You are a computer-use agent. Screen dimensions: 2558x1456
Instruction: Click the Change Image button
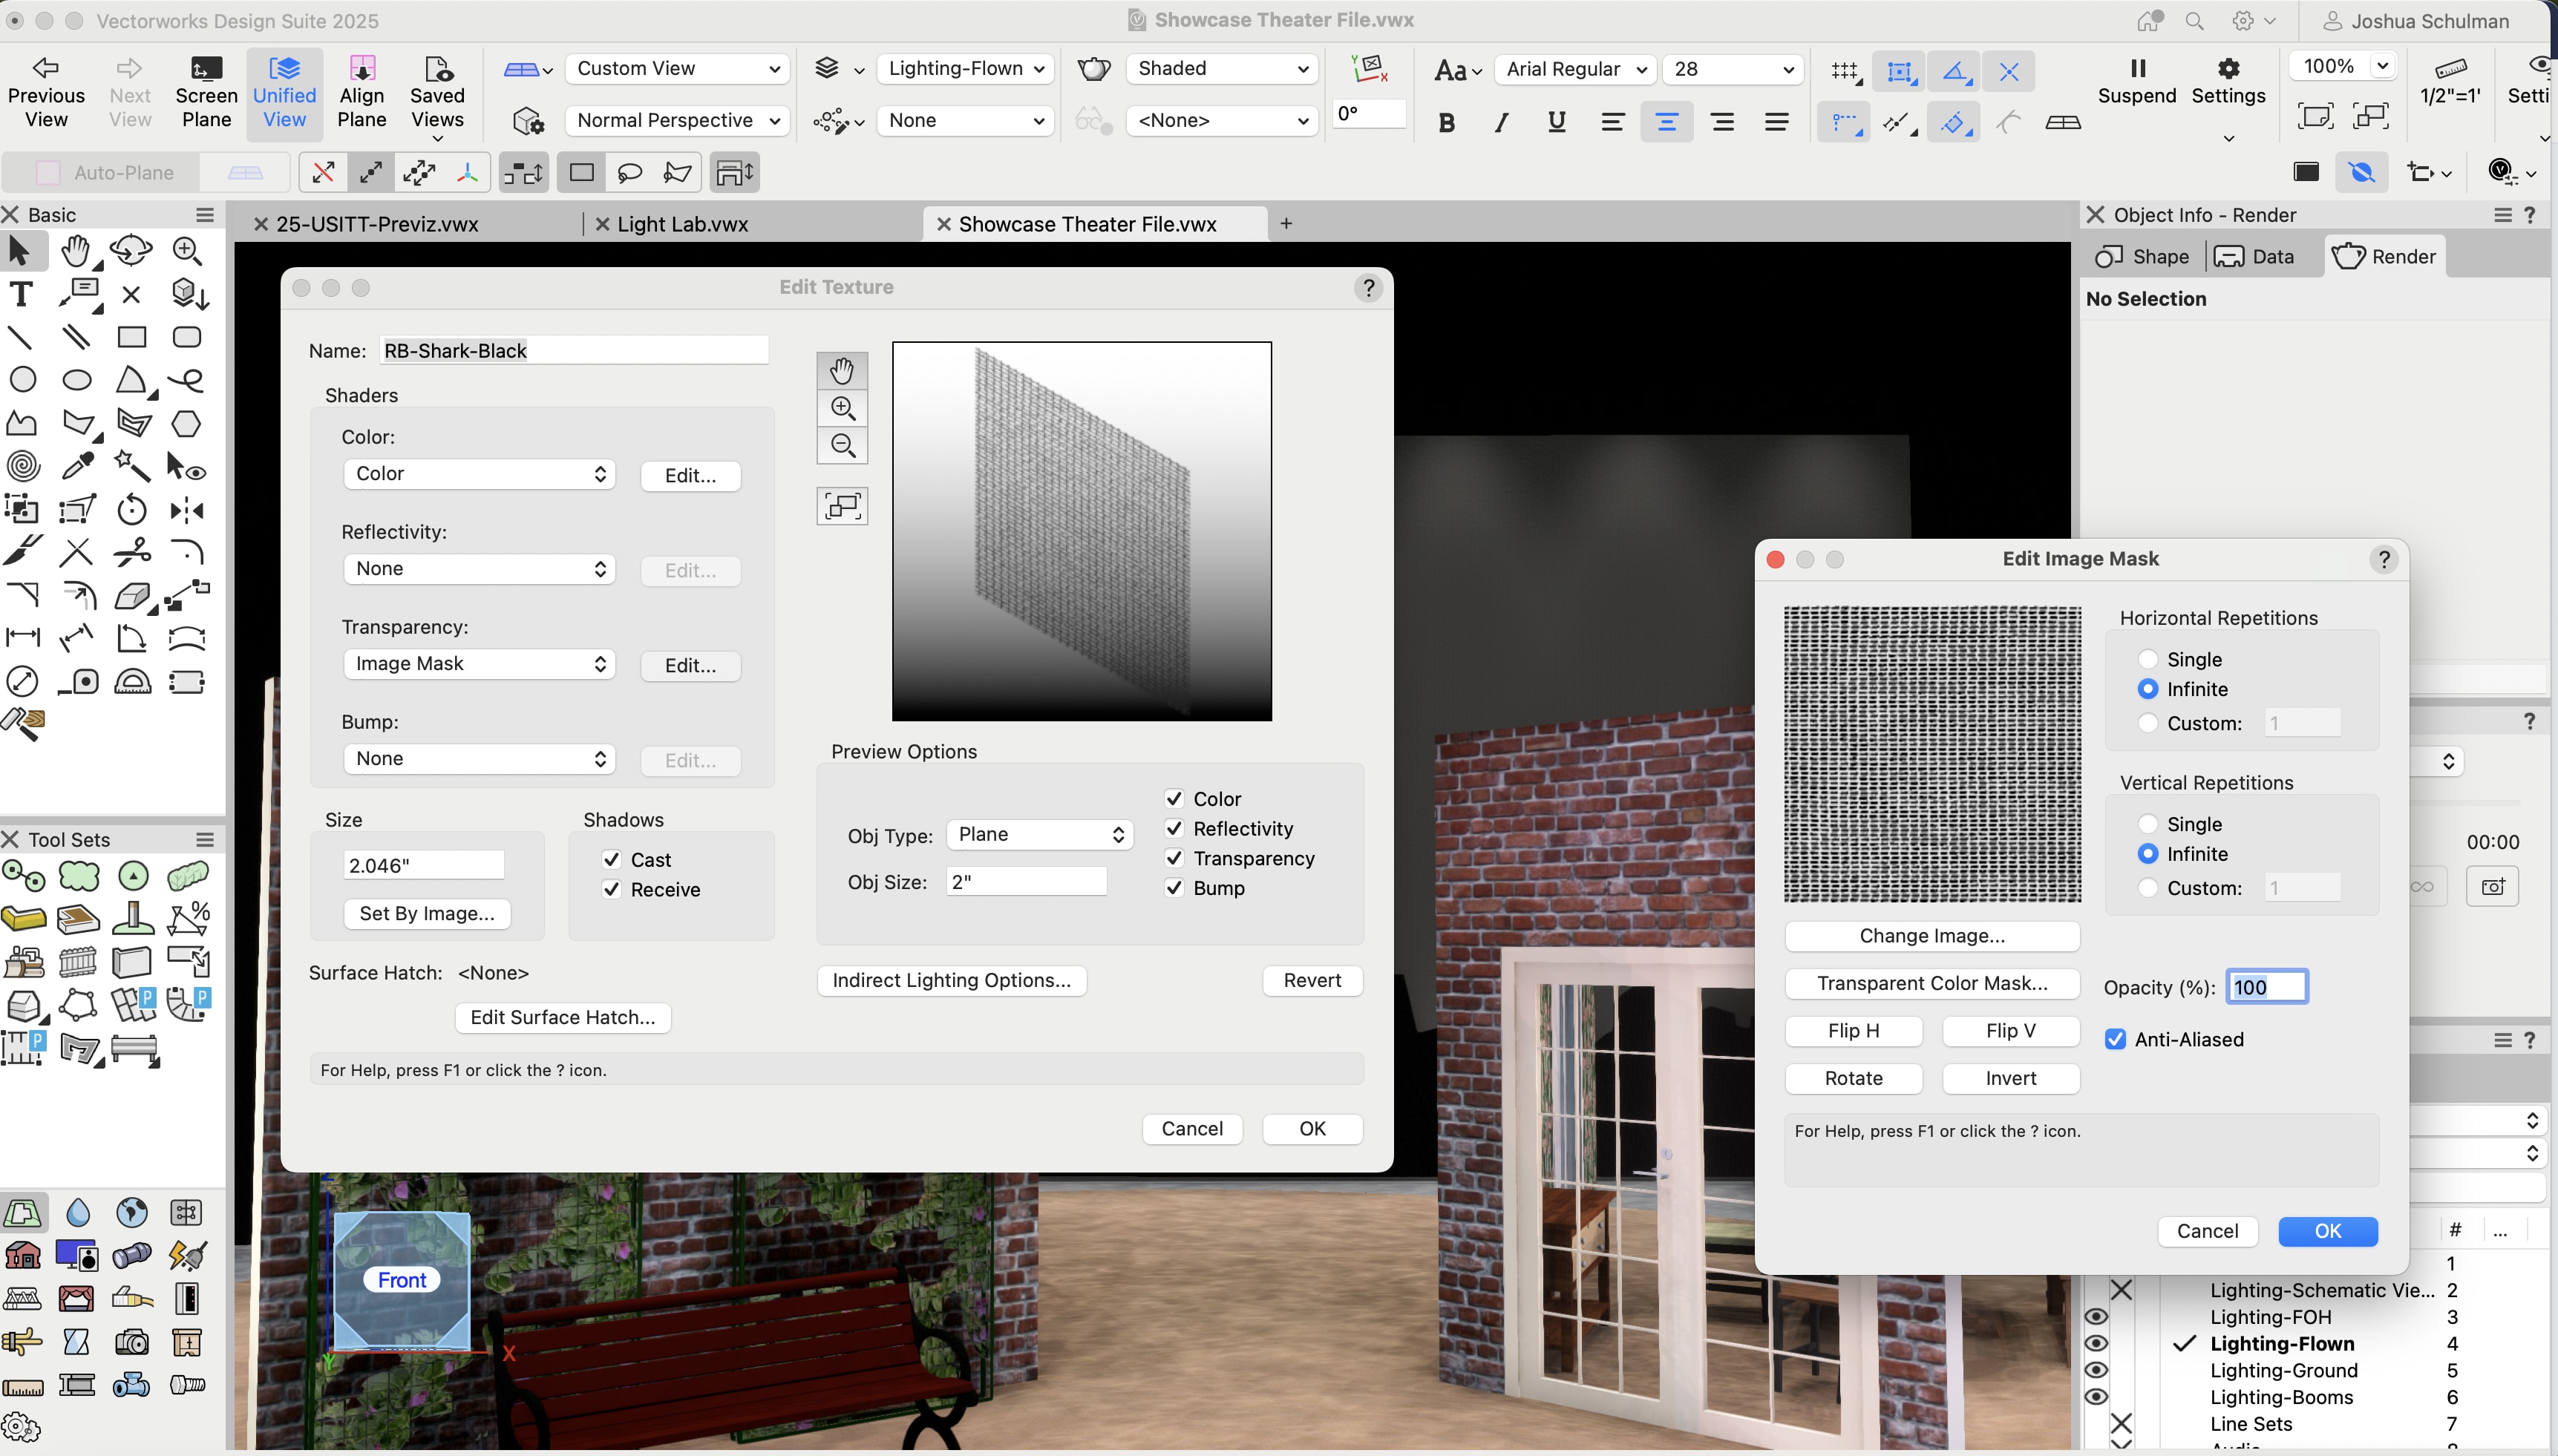pyautogui.click(x=1930, y=935)
